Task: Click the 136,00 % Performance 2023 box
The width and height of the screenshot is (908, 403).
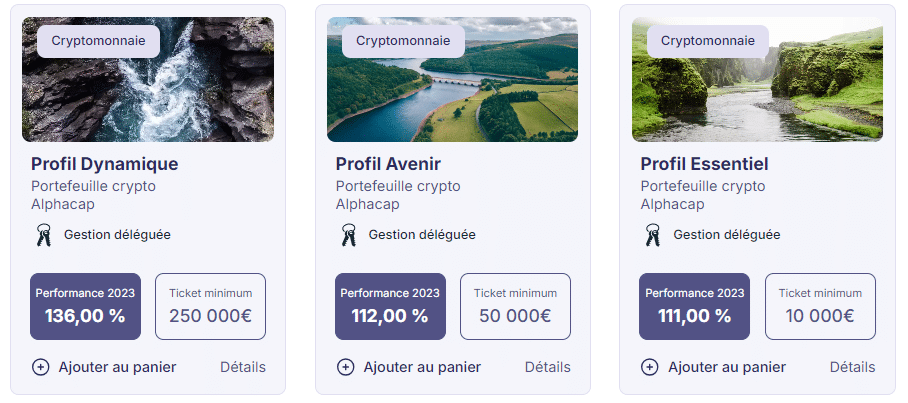Action: coord(85,306)
